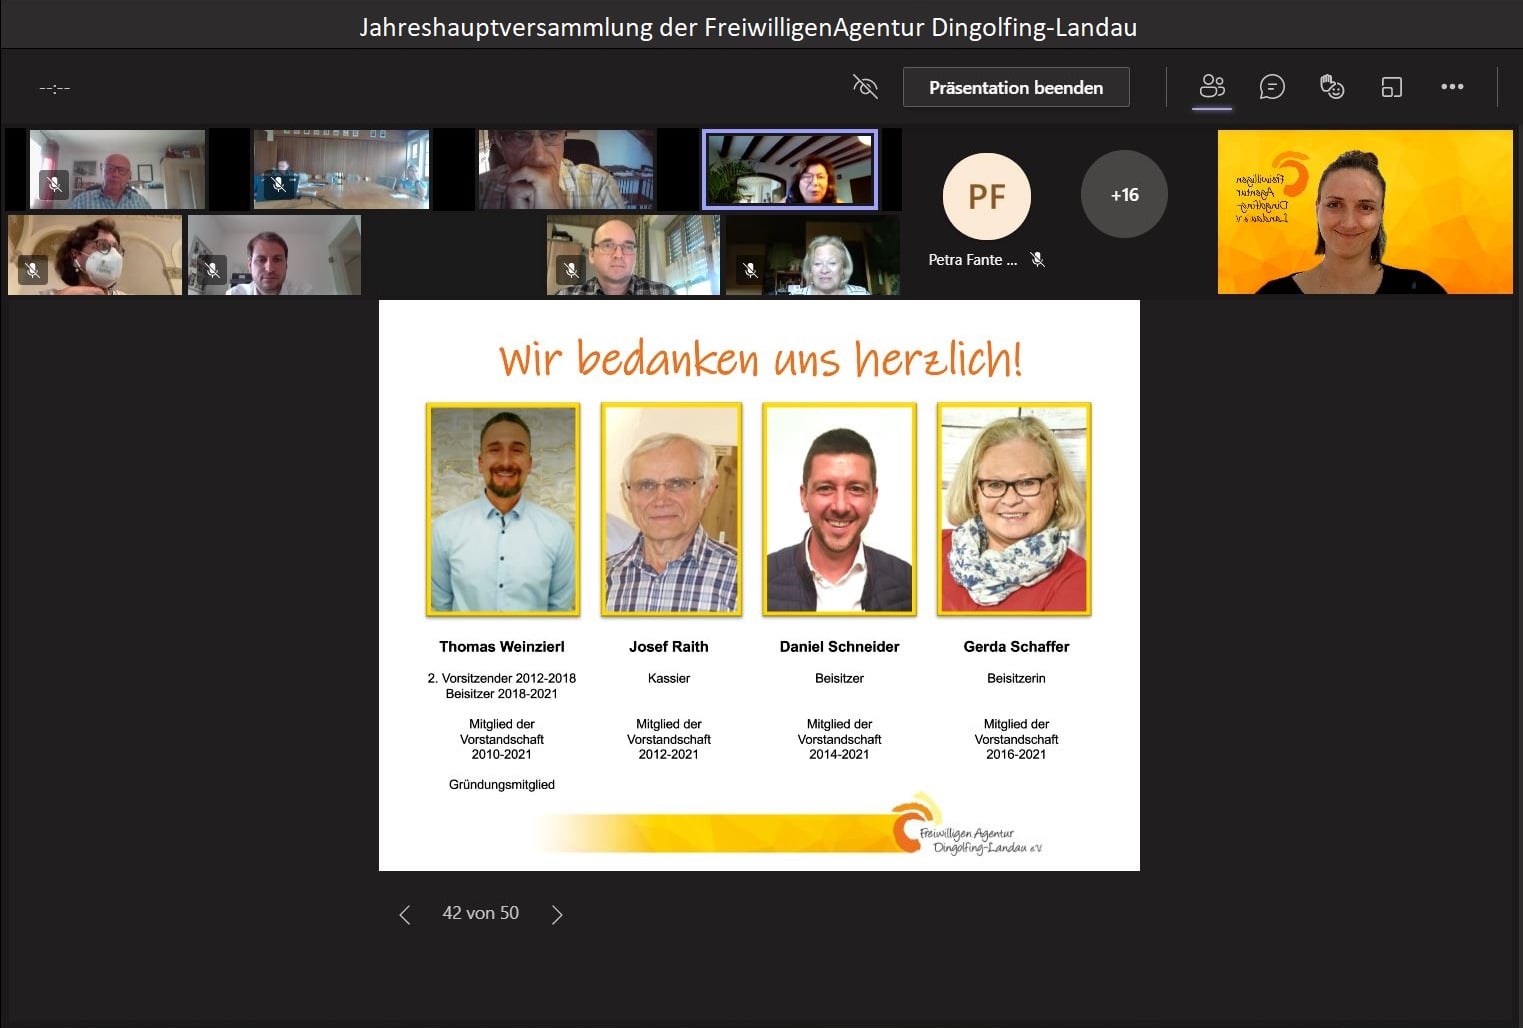The height and width of the screenshot is (1028, 1523).
Task: Select video of man resting chin on hand
Action: tap(567, 169)
